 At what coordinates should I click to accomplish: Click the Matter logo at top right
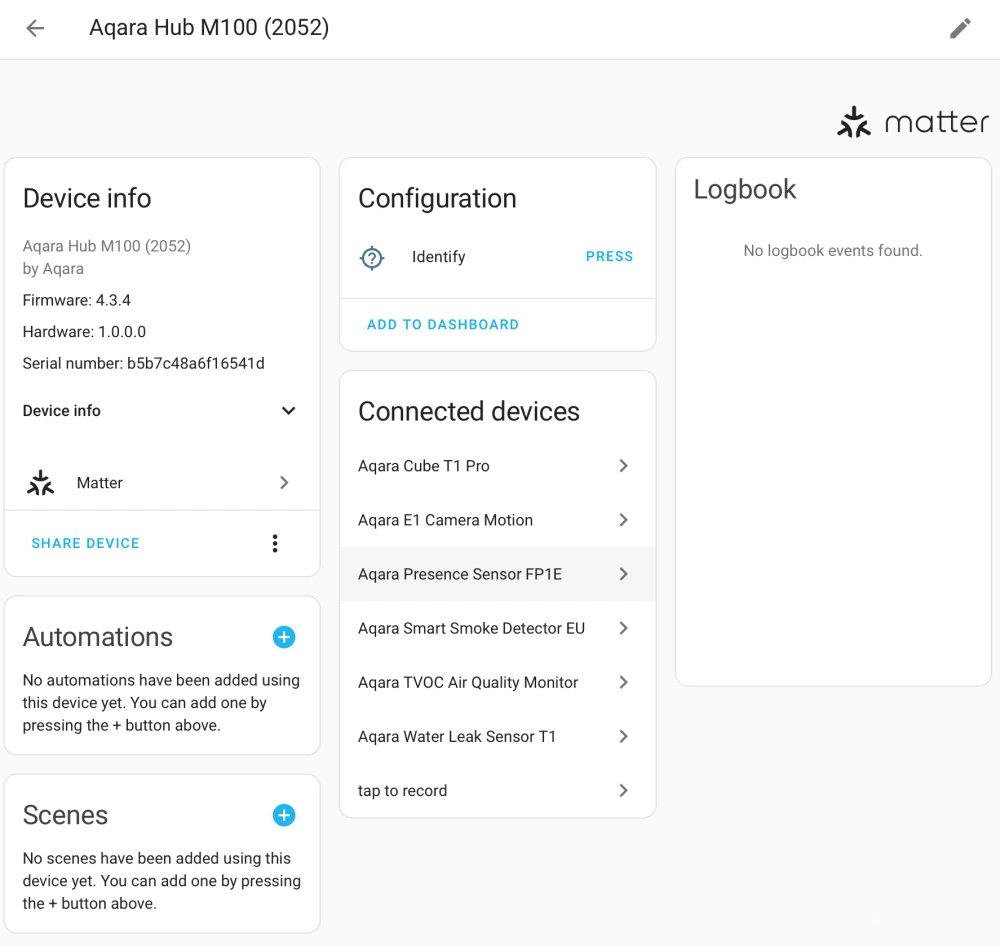point(912,122)
